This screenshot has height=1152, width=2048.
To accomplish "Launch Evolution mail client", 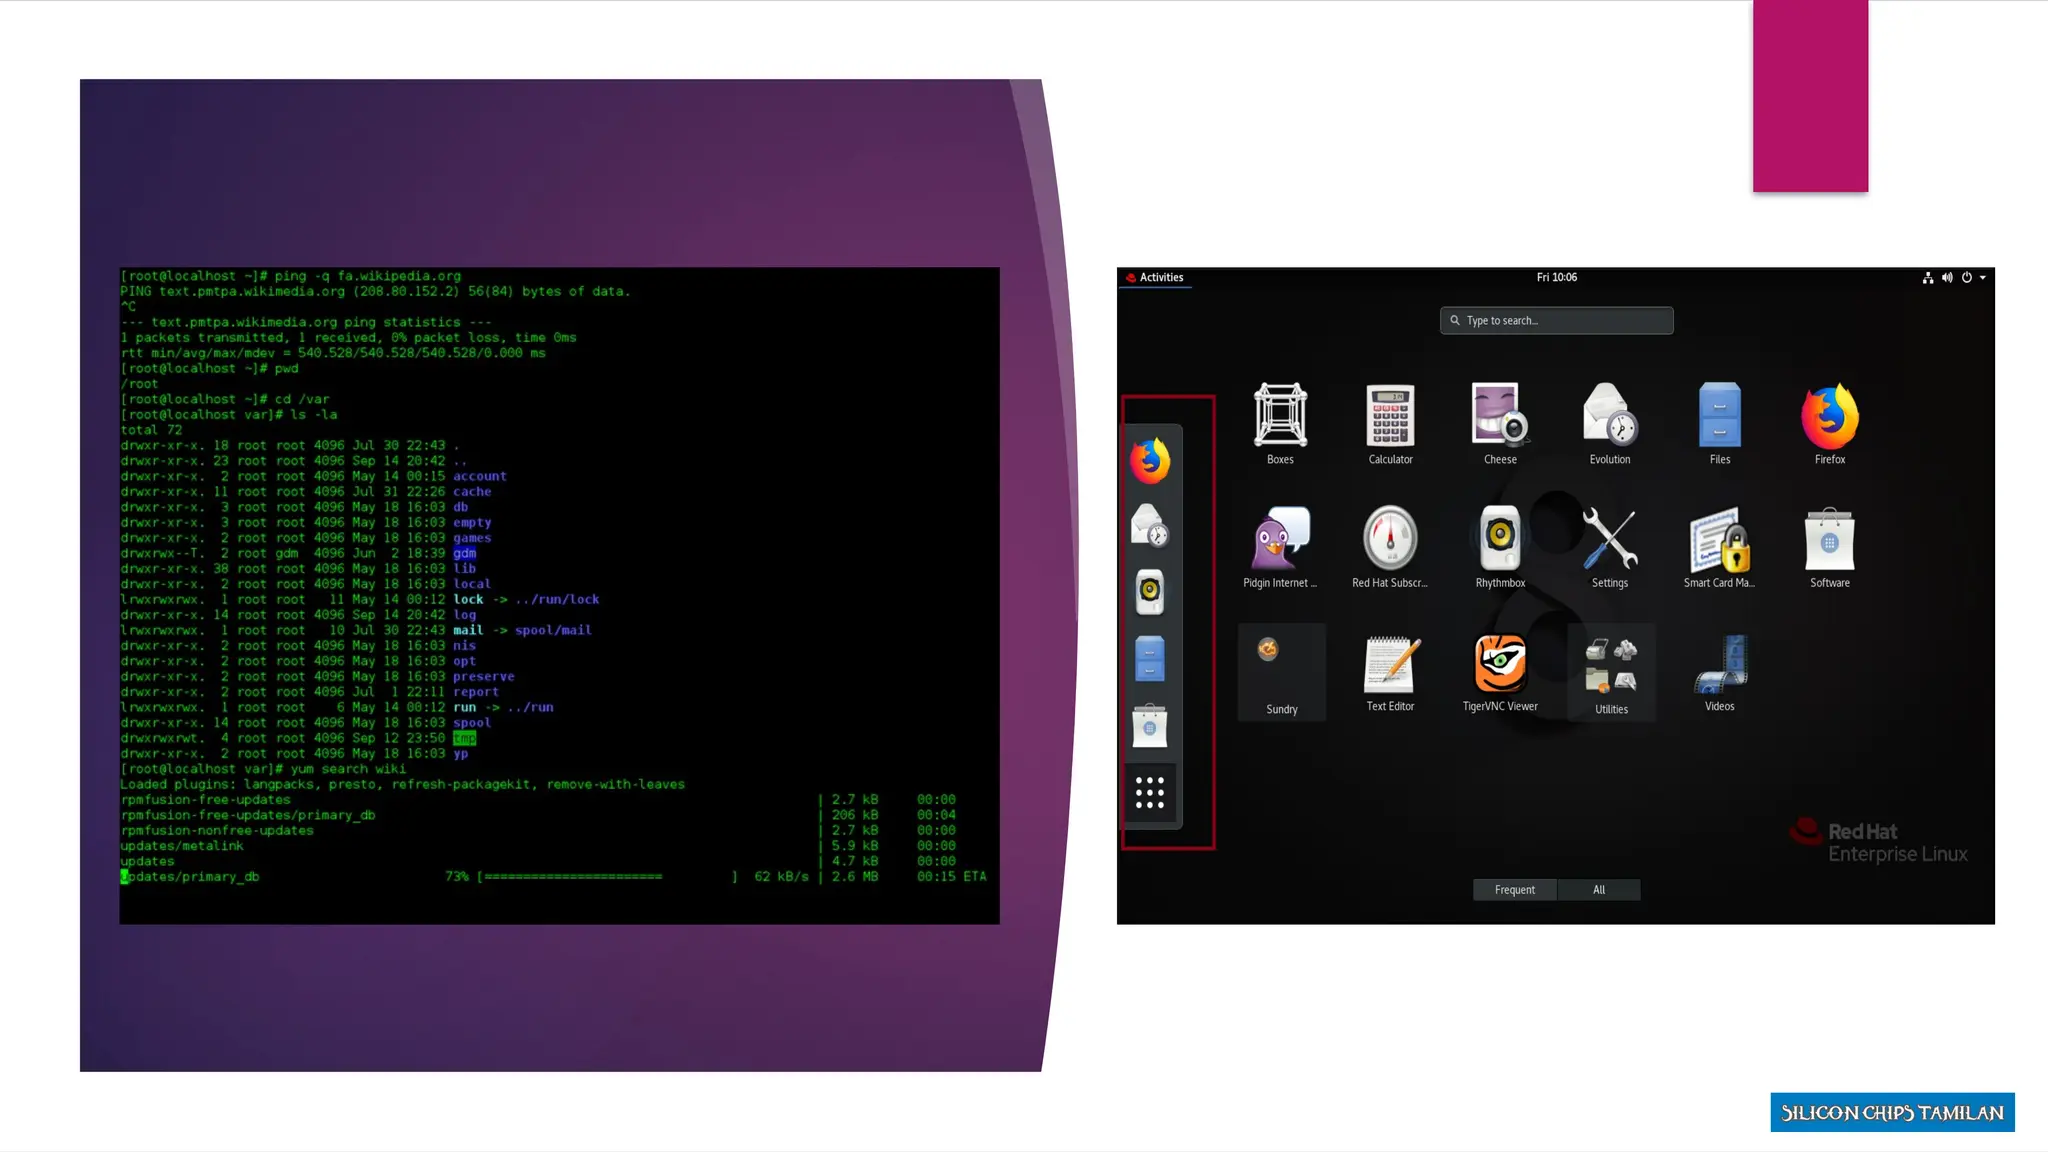I will [1610, 415].
